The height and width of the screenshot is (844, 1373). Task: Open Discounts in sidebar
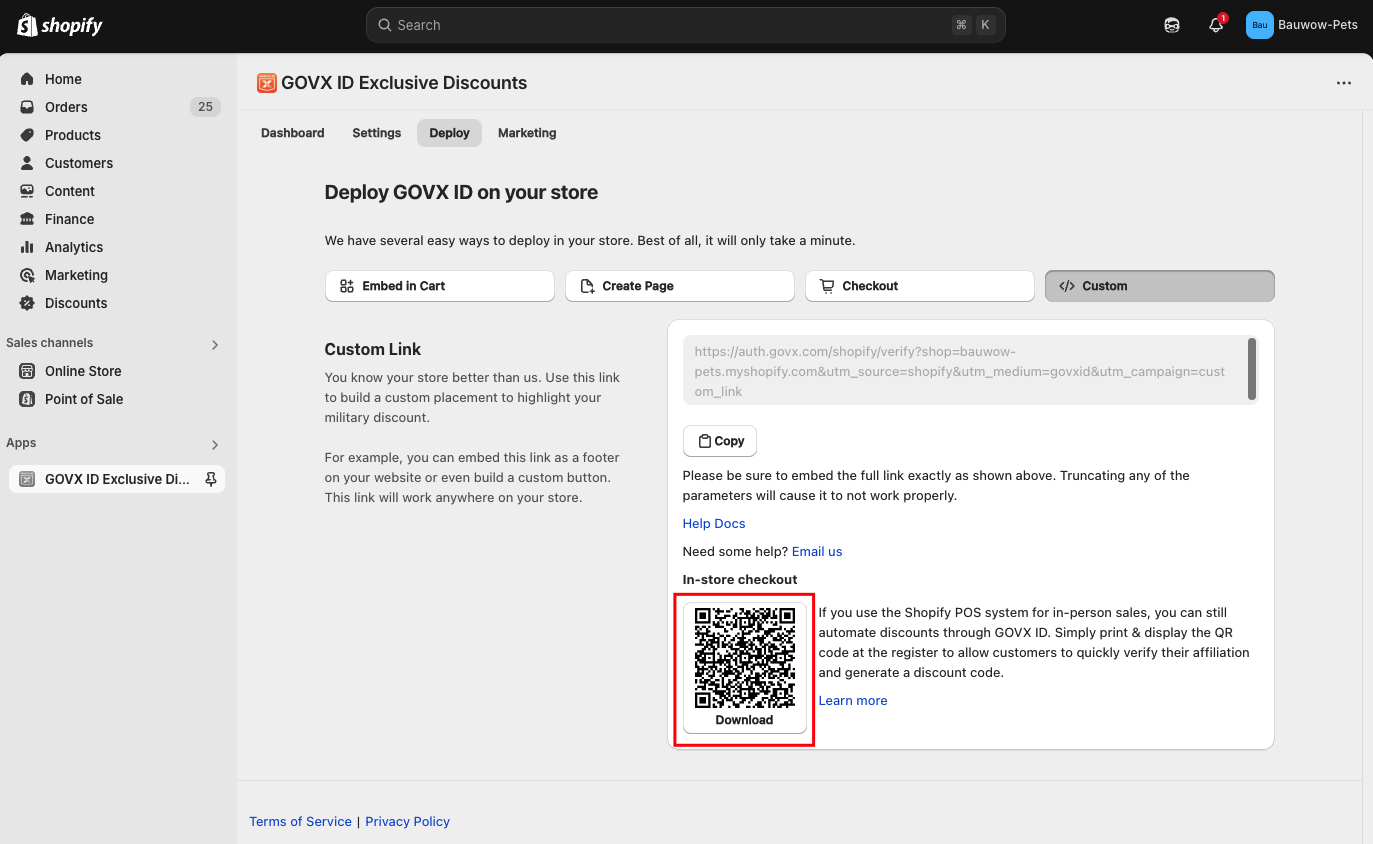[76, 303]
